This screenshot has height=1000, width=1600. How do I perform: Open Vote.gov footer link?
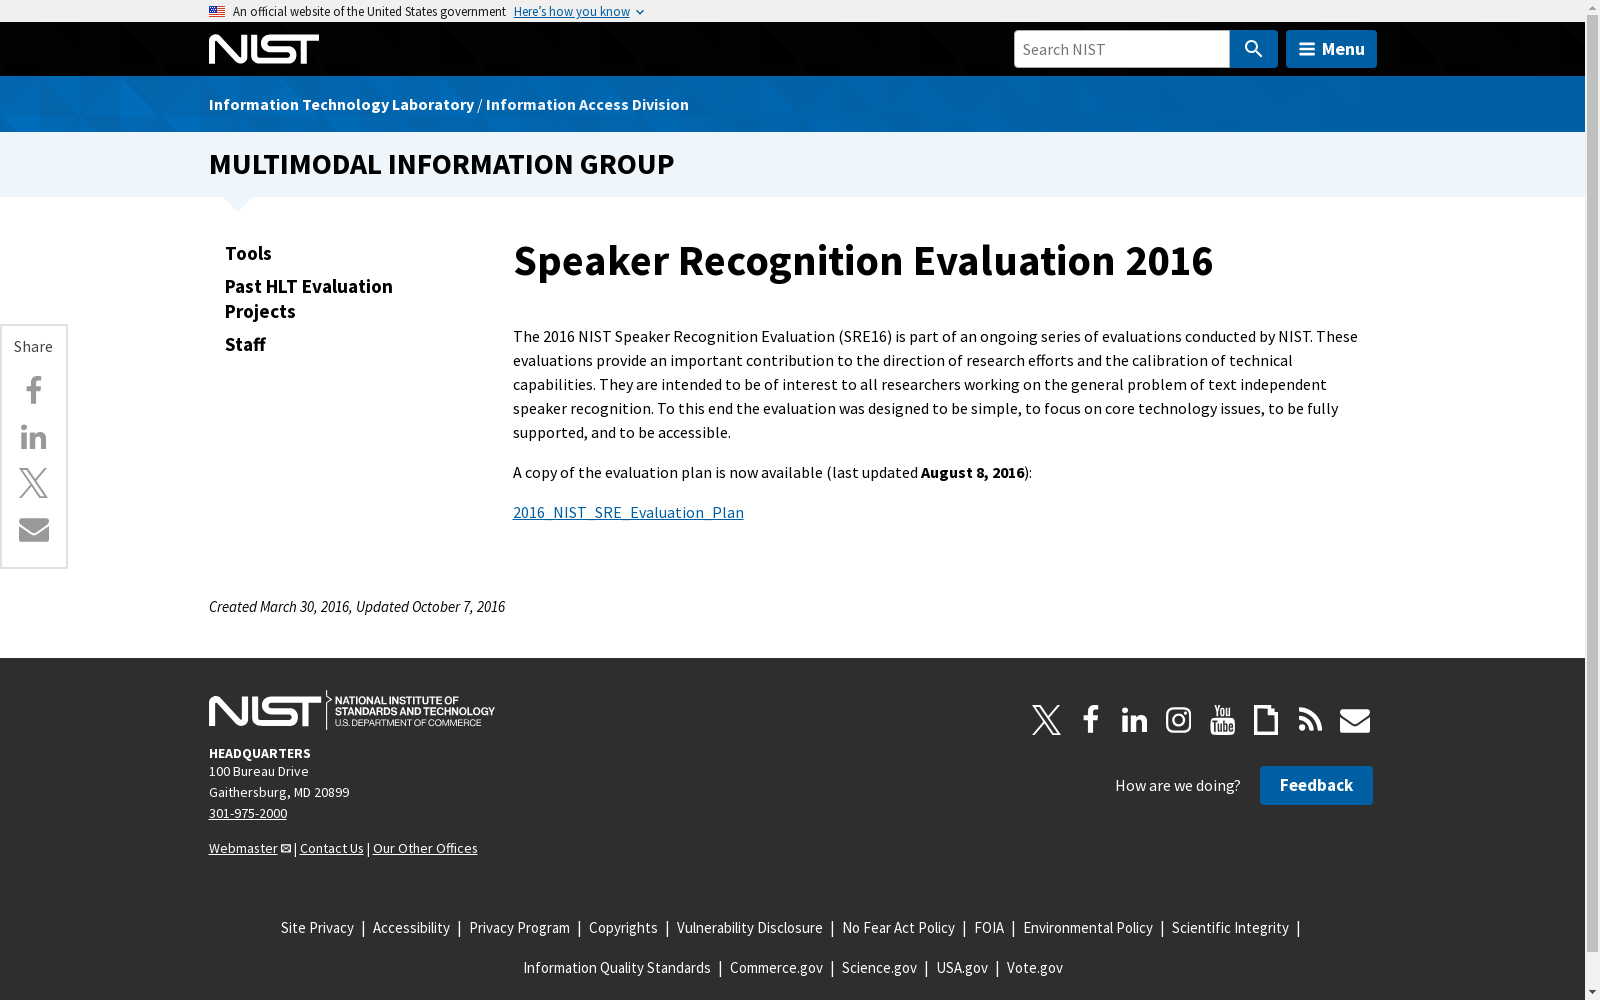point(1035,968)
